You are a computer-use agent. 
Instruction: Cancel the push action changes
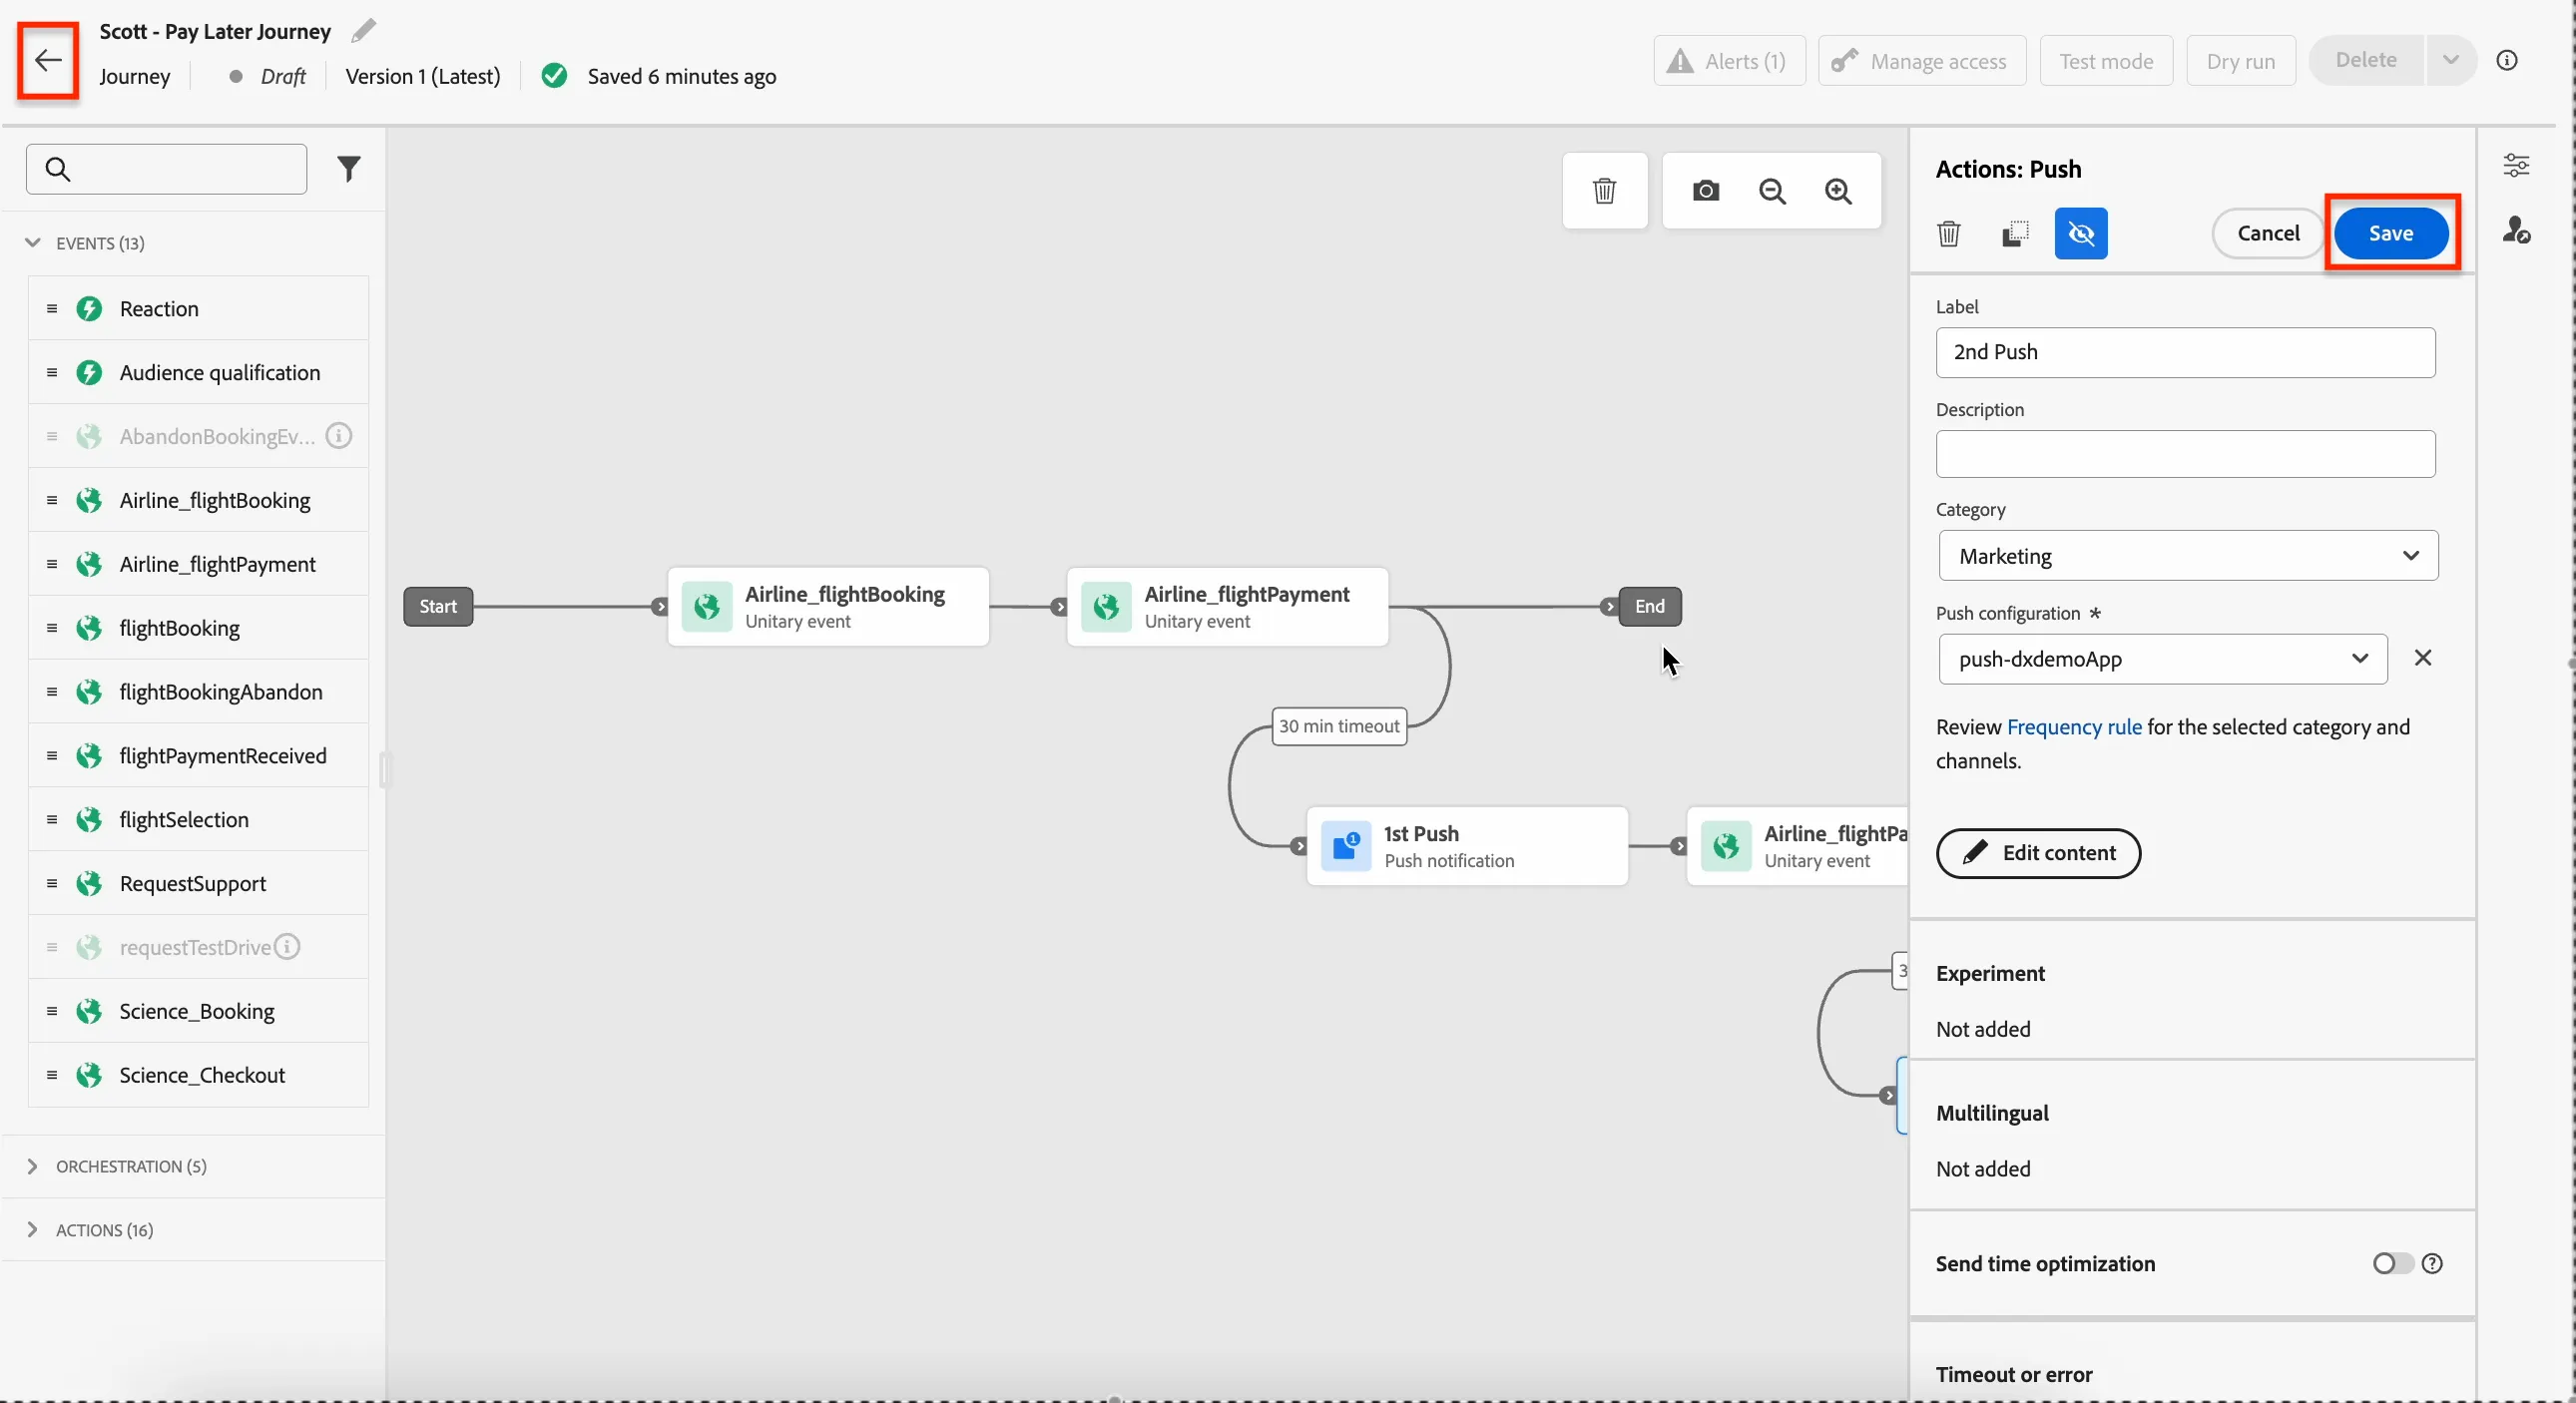2268,233
